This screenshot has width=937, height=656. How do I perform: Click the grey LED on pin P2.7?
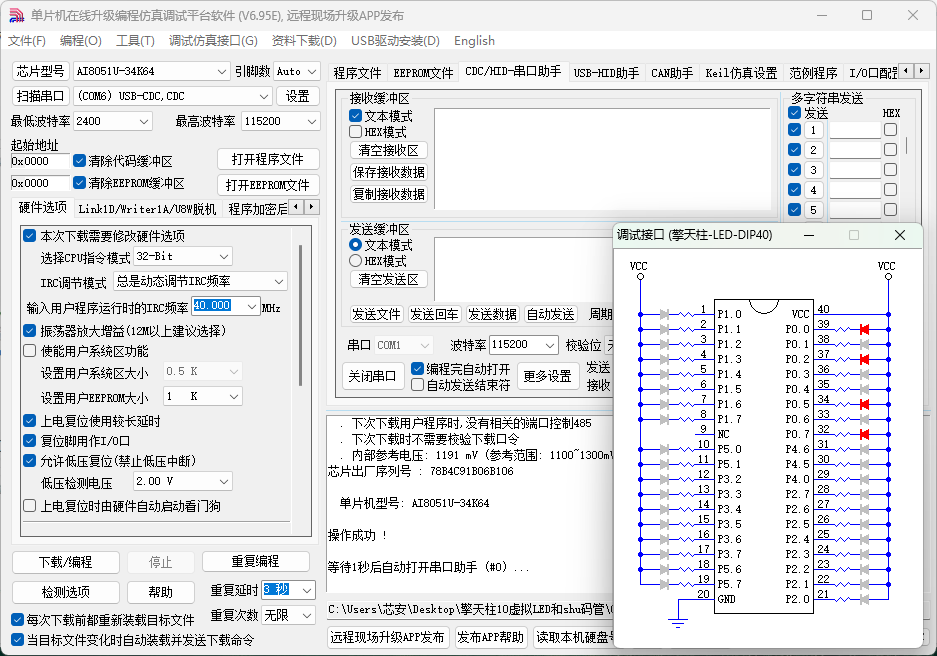coord(864,494)
